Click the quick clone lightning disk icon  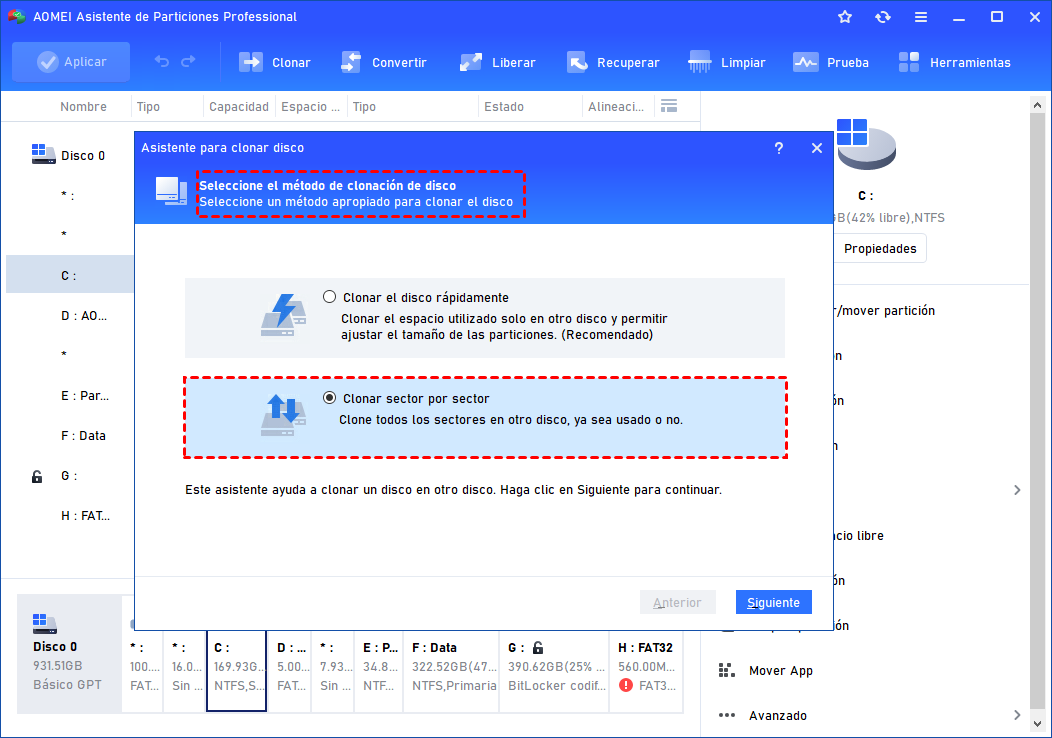(x=283, y=315)
